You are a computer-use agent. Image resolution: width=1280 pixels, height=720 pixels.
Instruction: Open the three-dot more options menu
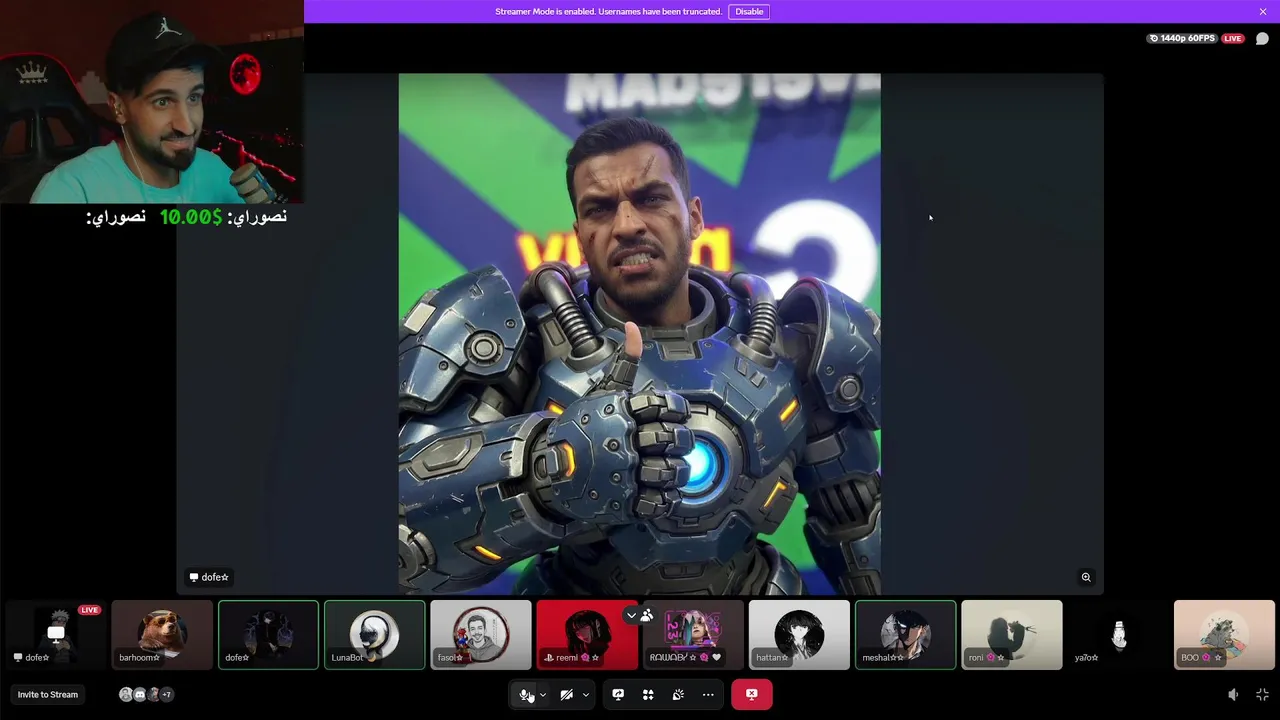pos(708,695)
